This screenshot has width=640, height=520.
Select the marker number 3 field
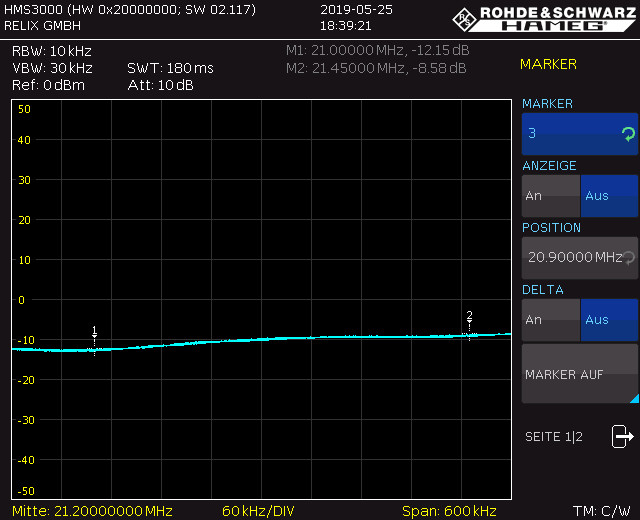pos(580,134)
